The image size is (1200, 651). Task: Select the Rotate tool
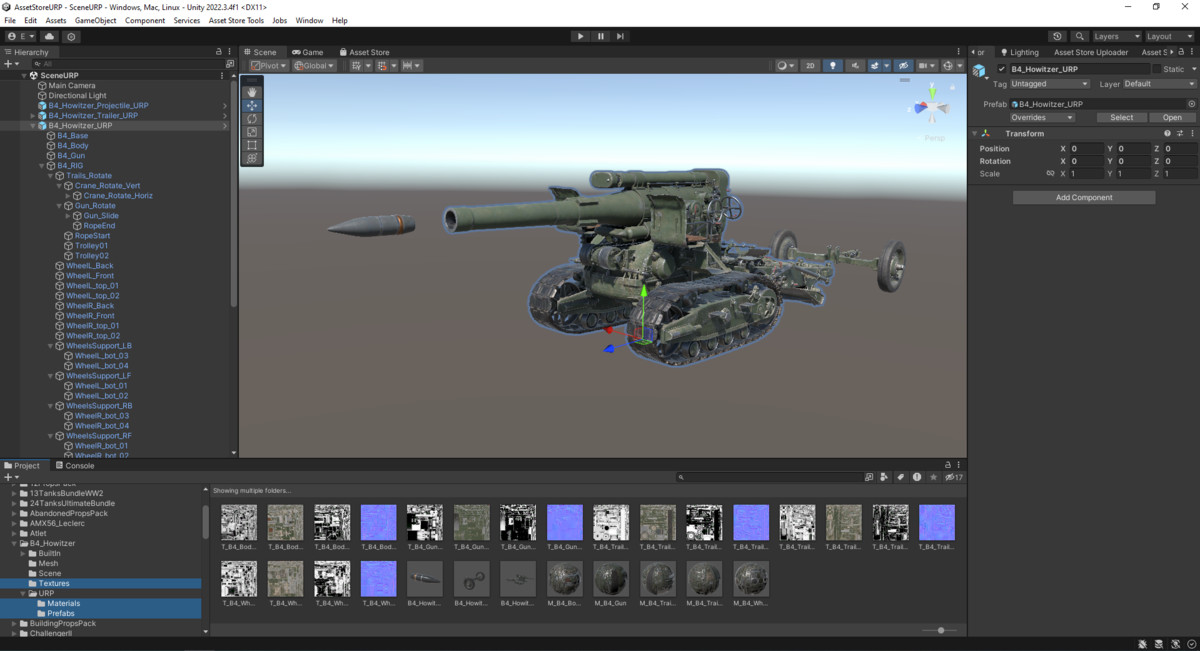(251, 117)
